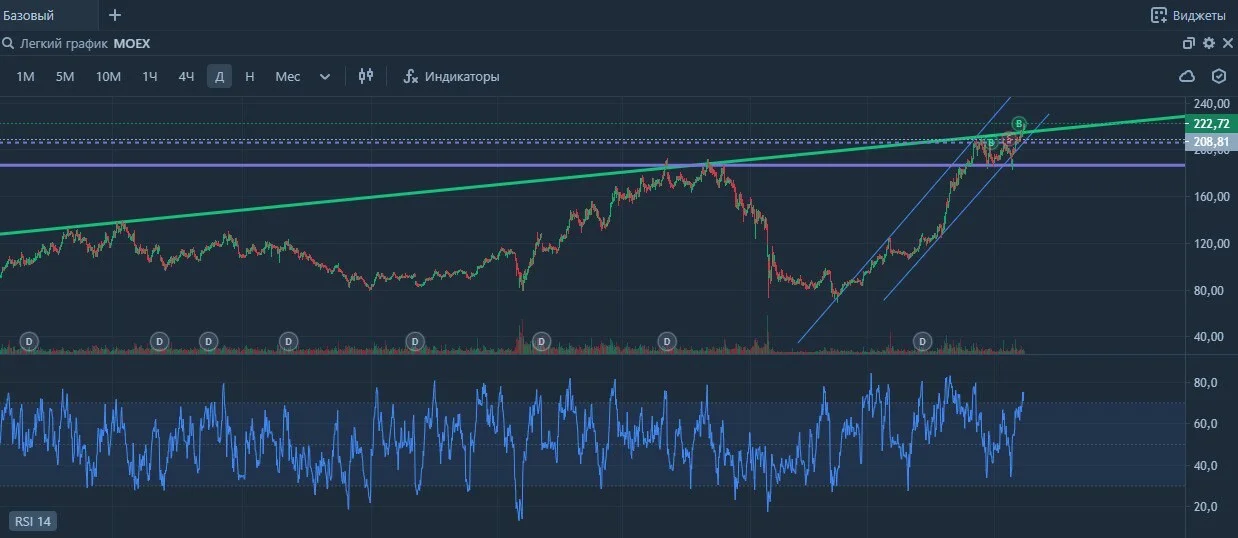1238x538 pixels.
Task: Select the Д daily timeframe
Action: (220, 76)
